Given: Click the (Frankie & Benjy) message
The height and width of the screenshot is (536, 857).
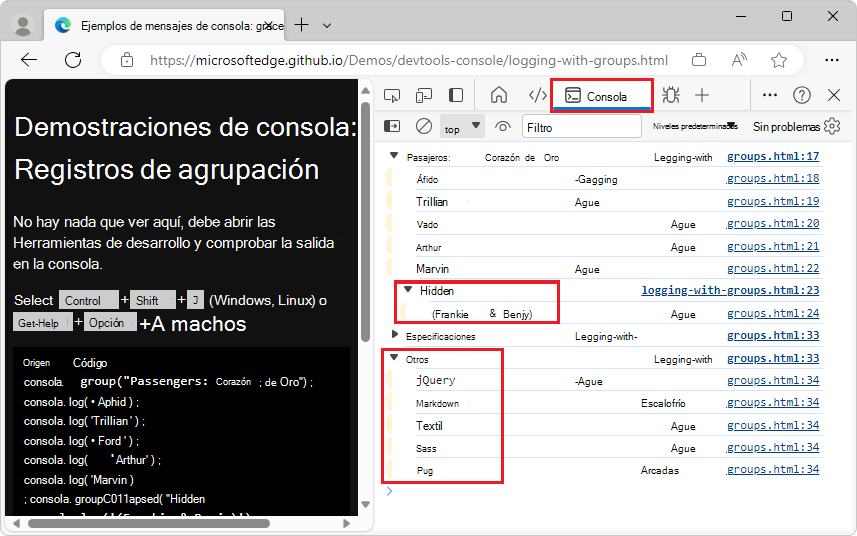Looking at the screenshot, I should pyautogui.click(x=482, y=314).
